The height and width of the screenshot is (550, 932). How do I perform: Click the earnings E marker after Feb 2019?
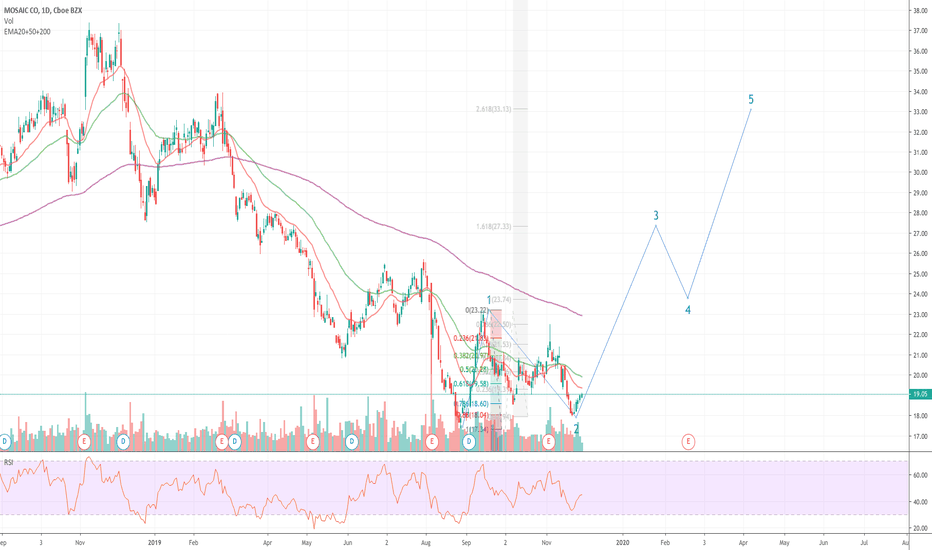point(222,441)
